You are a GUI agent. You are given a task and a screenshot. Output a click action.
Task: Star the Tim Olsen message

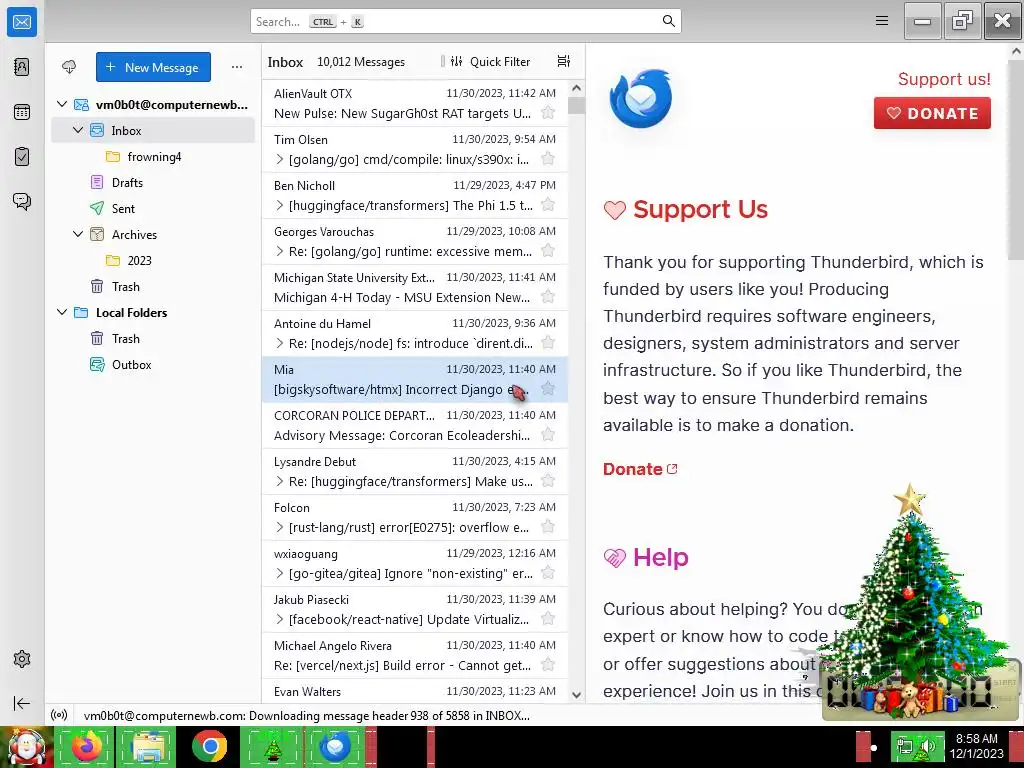click(x=548, y=159)
